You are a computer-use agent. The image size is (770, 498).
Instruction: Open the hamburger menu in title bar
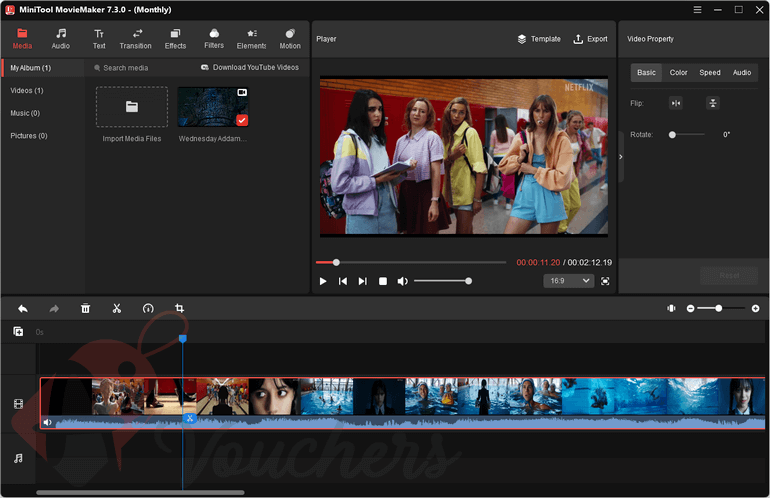[x=696, y=9]
